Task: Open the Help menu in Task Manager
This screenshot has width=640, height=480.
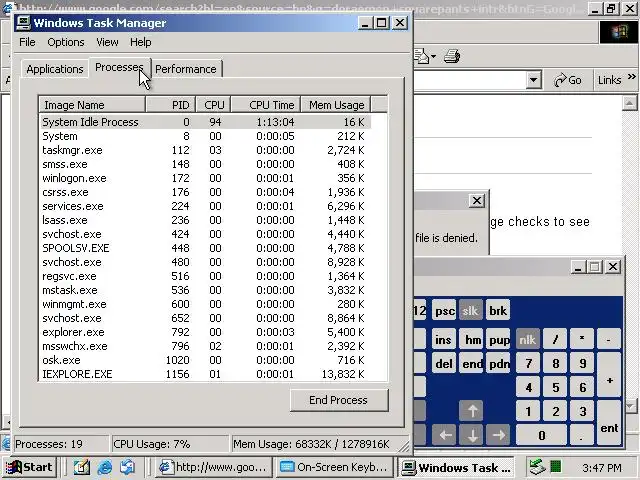Action: [x=140, y=42]
